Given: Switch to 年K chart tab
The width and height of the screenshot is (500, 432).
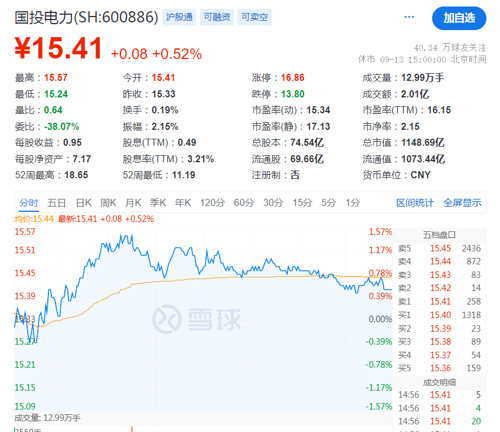Looking at the screenshot, I should 183,203.
